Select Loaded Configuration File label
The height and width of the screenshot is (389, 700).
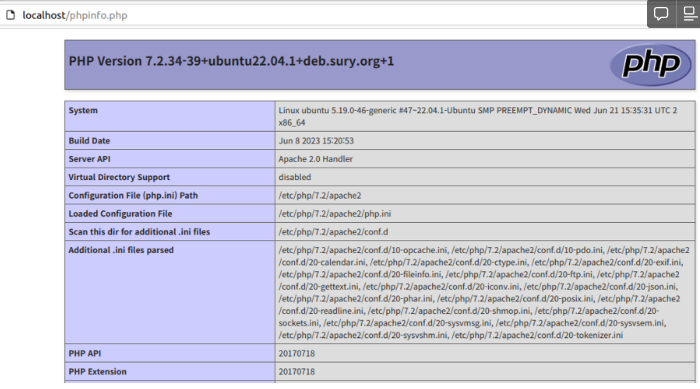pyautogui.click(x=120, y=214)
